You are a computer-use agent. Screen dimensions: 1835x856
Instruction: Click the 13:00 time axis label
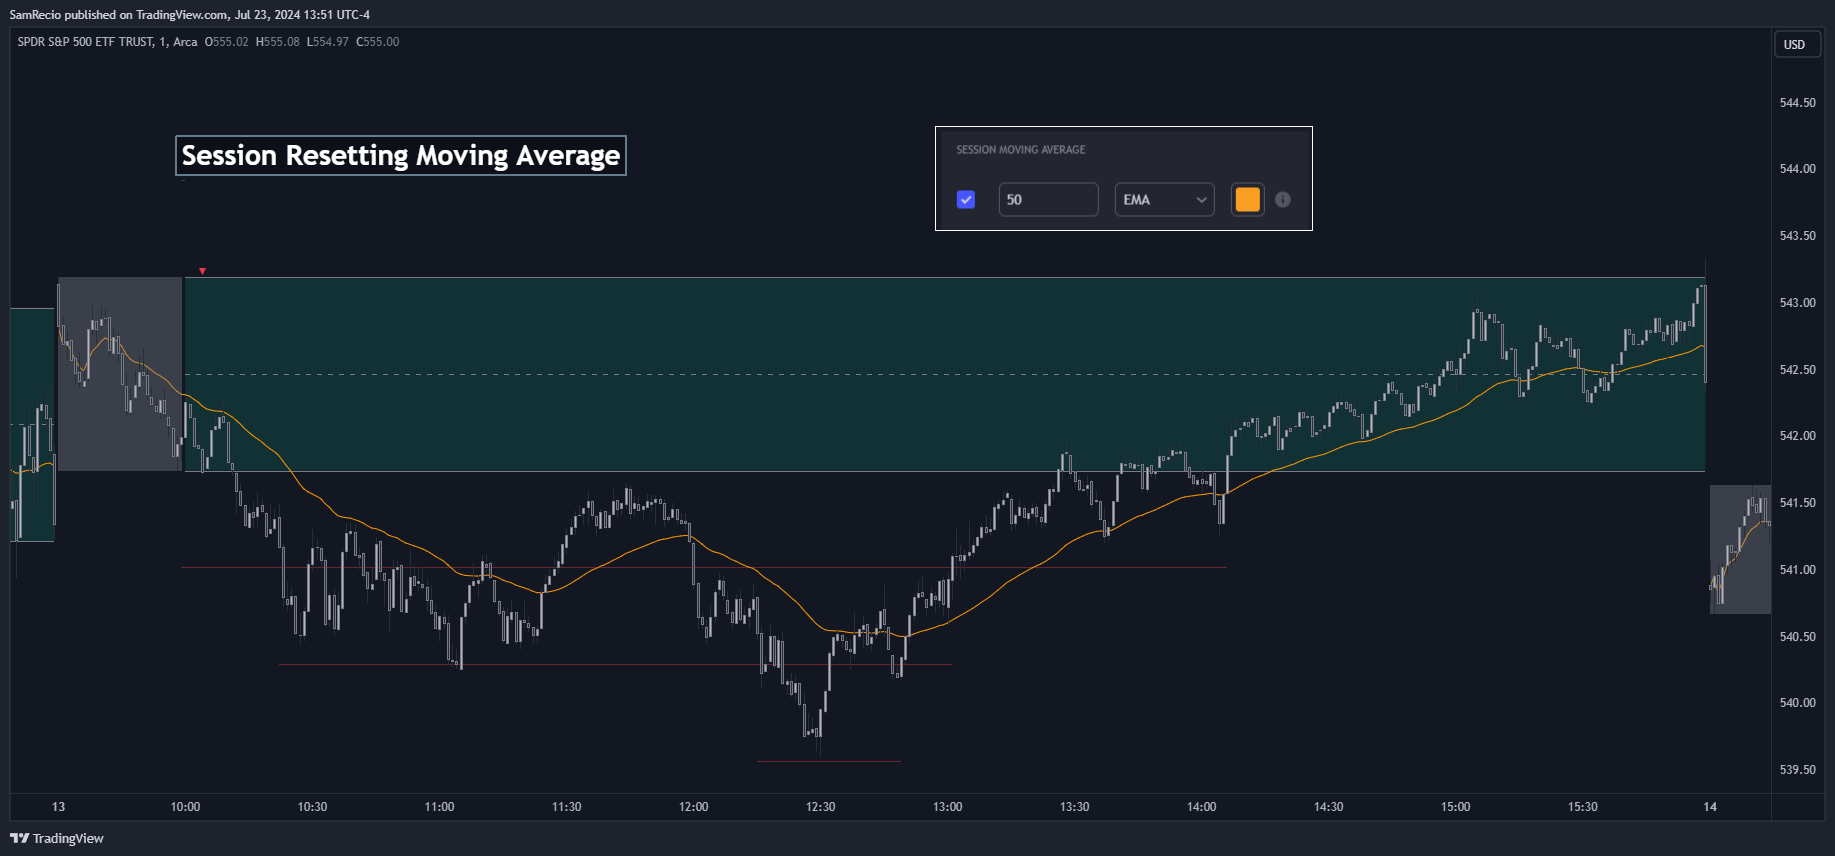pyautogui.click(x=947, y=807)
